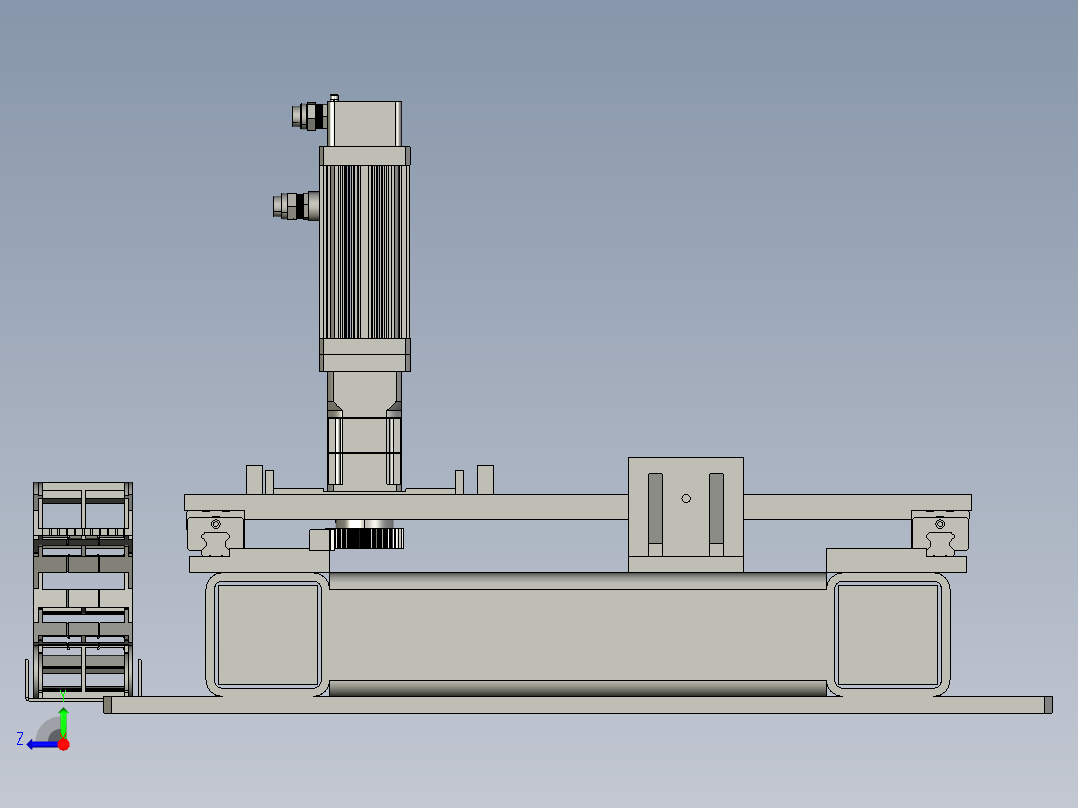1078x808 pixels.
Task: Select the cable drag chain on the left
Action: click(82, 591)
